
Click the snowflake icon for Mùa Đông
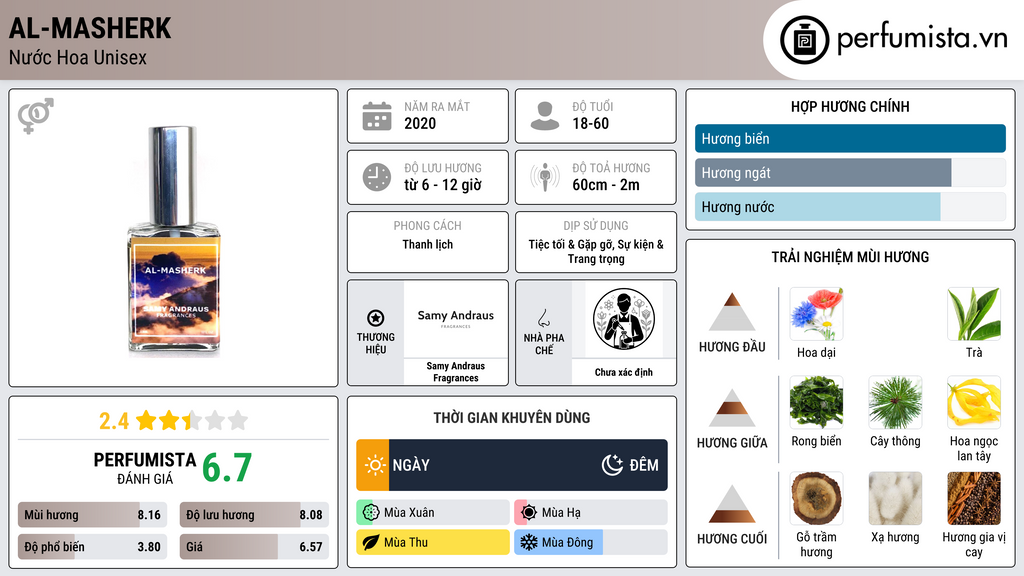click(x=528, y=542)
